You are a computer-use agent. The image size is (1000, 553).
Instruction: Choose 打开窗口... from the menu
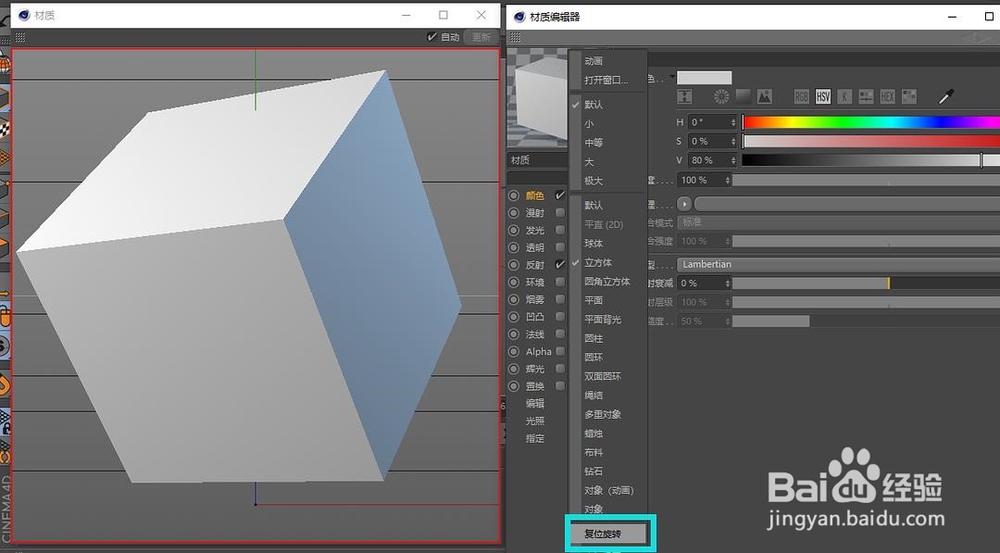(606, 80)
